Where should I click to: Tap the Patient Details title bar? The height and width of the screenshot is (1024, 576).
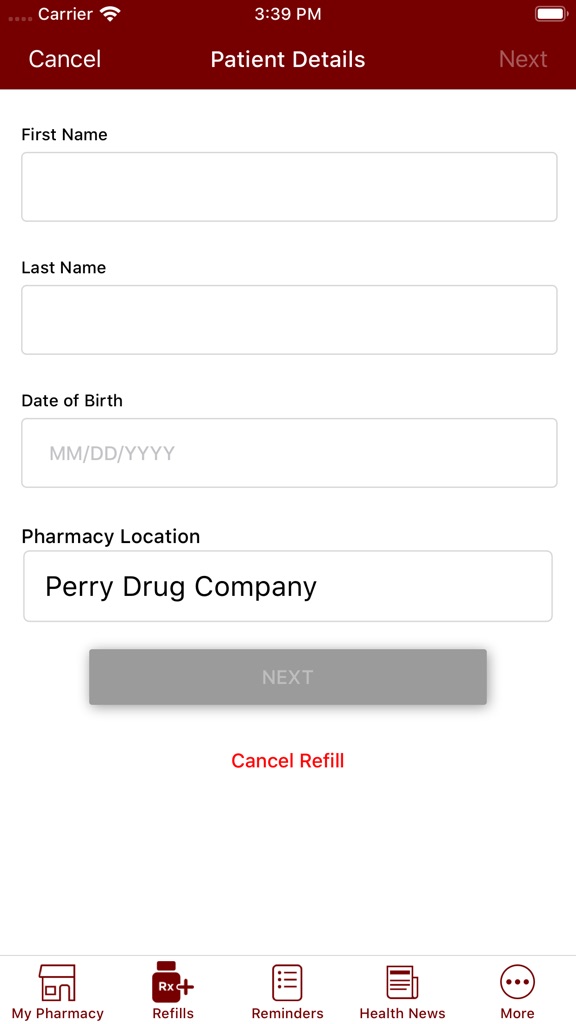pyautogui.click(x=287, y=59)
